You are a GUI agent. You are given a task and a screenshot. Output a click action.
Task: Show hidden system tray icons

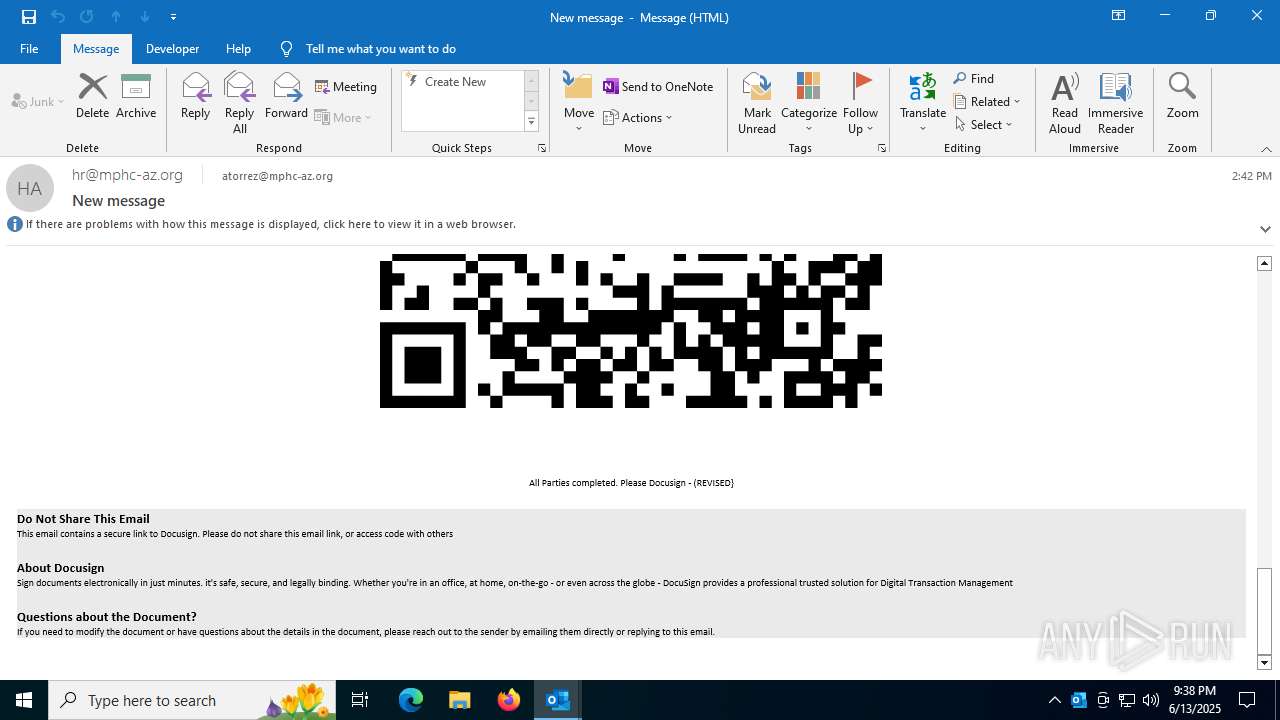pos(1054,700)
